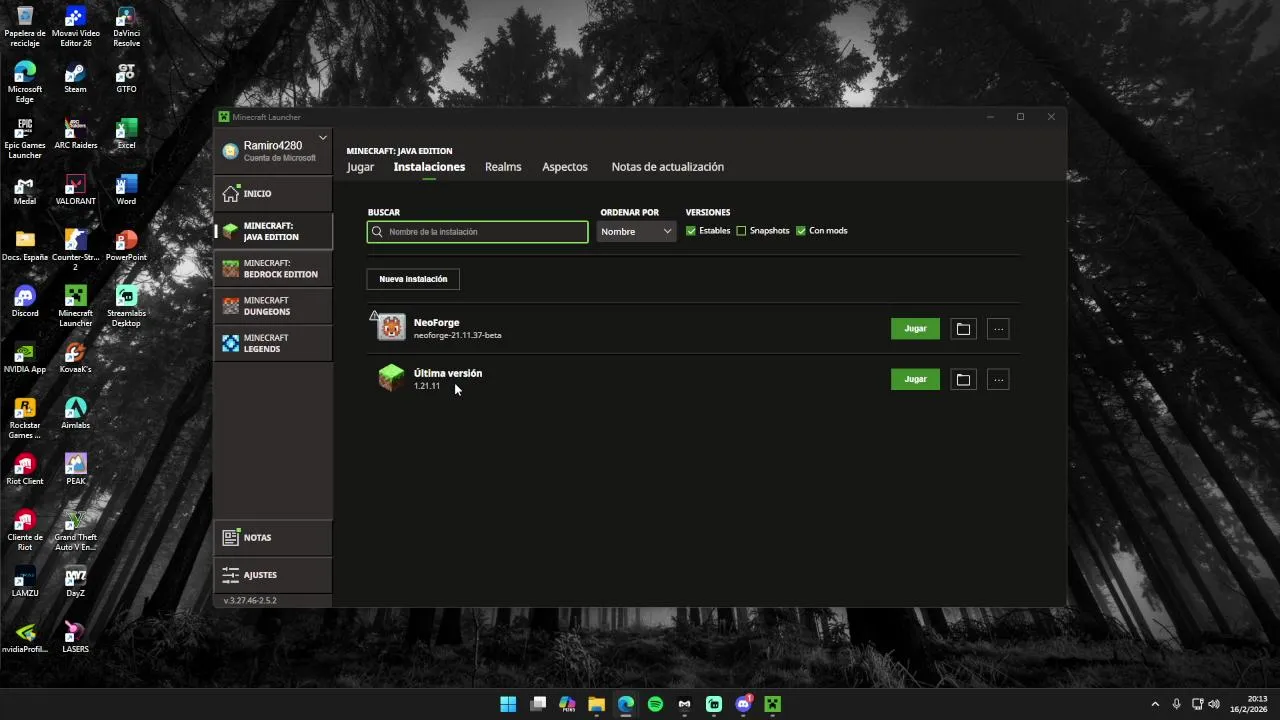
Task: Uncheck the Estables versions checkbox
Action: (x=691, y=231)
